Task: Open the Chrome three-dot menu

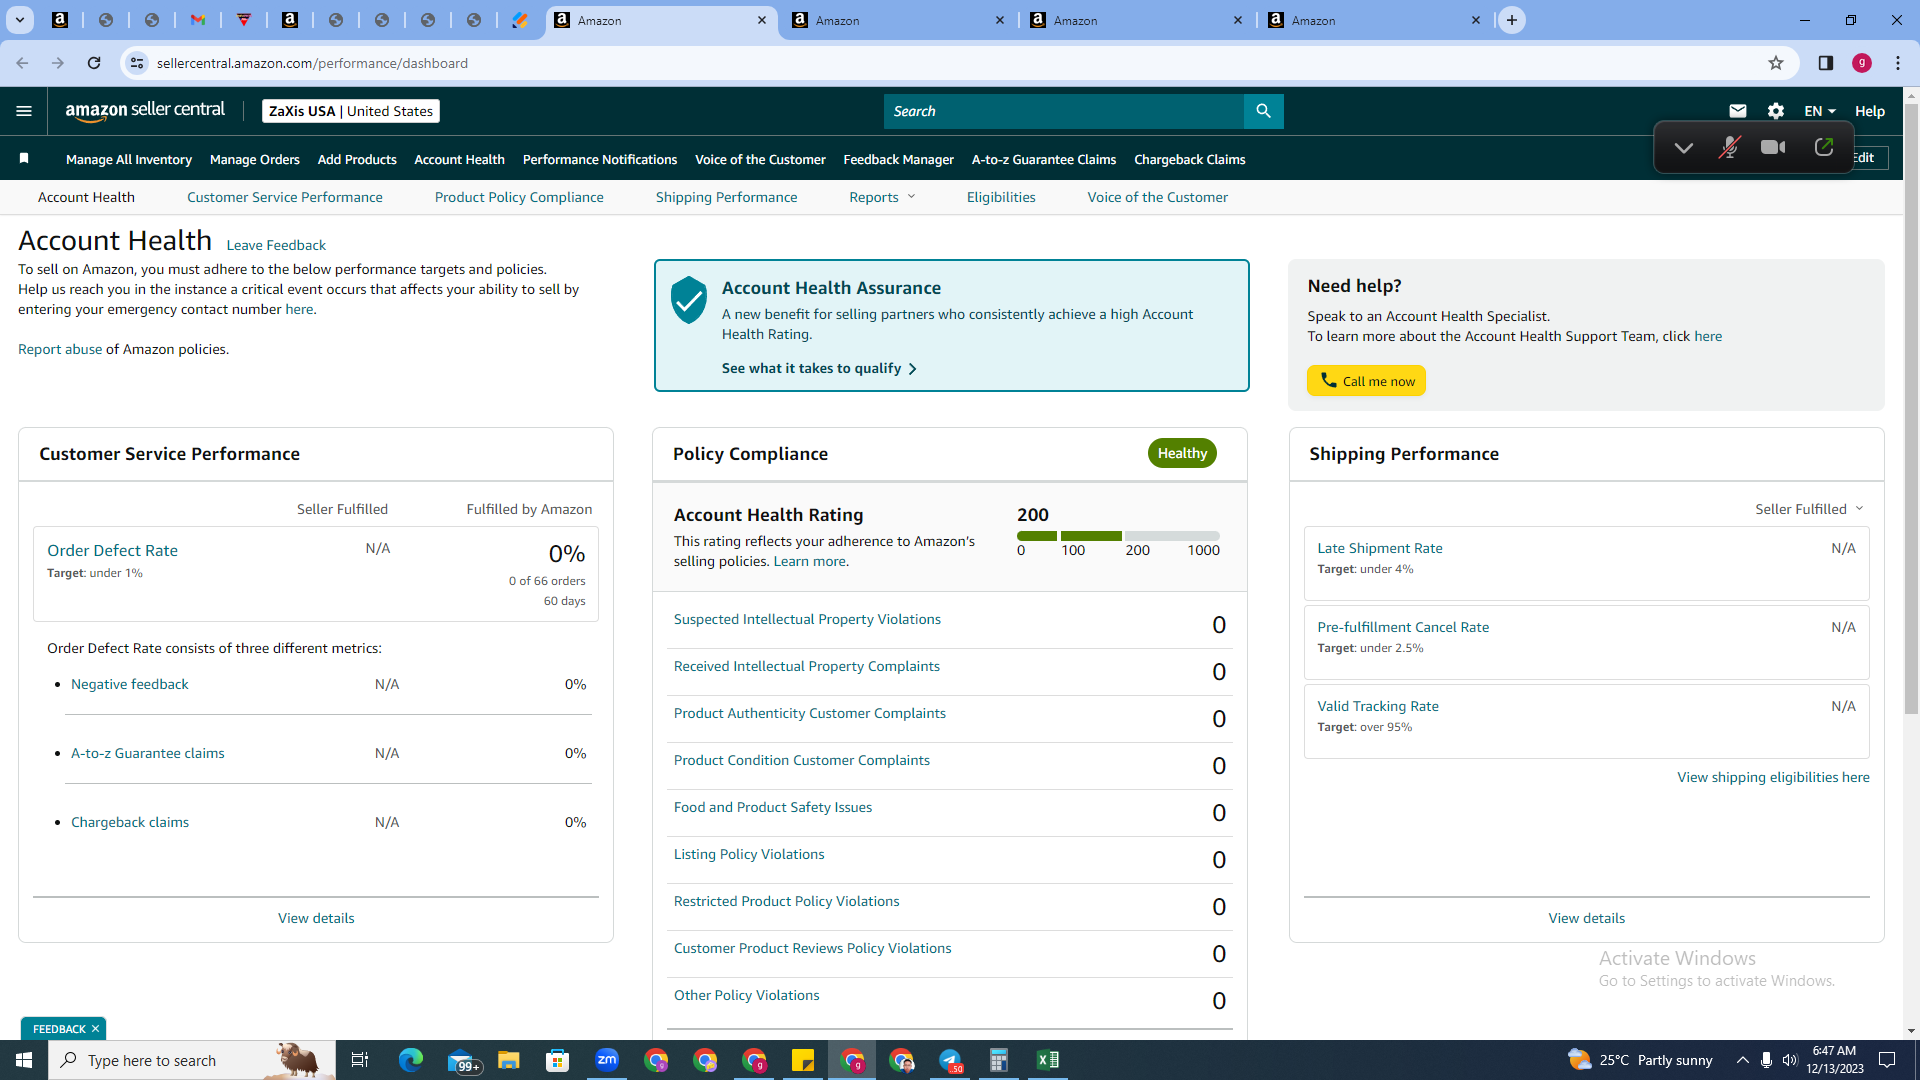Action: (1898, 63)
